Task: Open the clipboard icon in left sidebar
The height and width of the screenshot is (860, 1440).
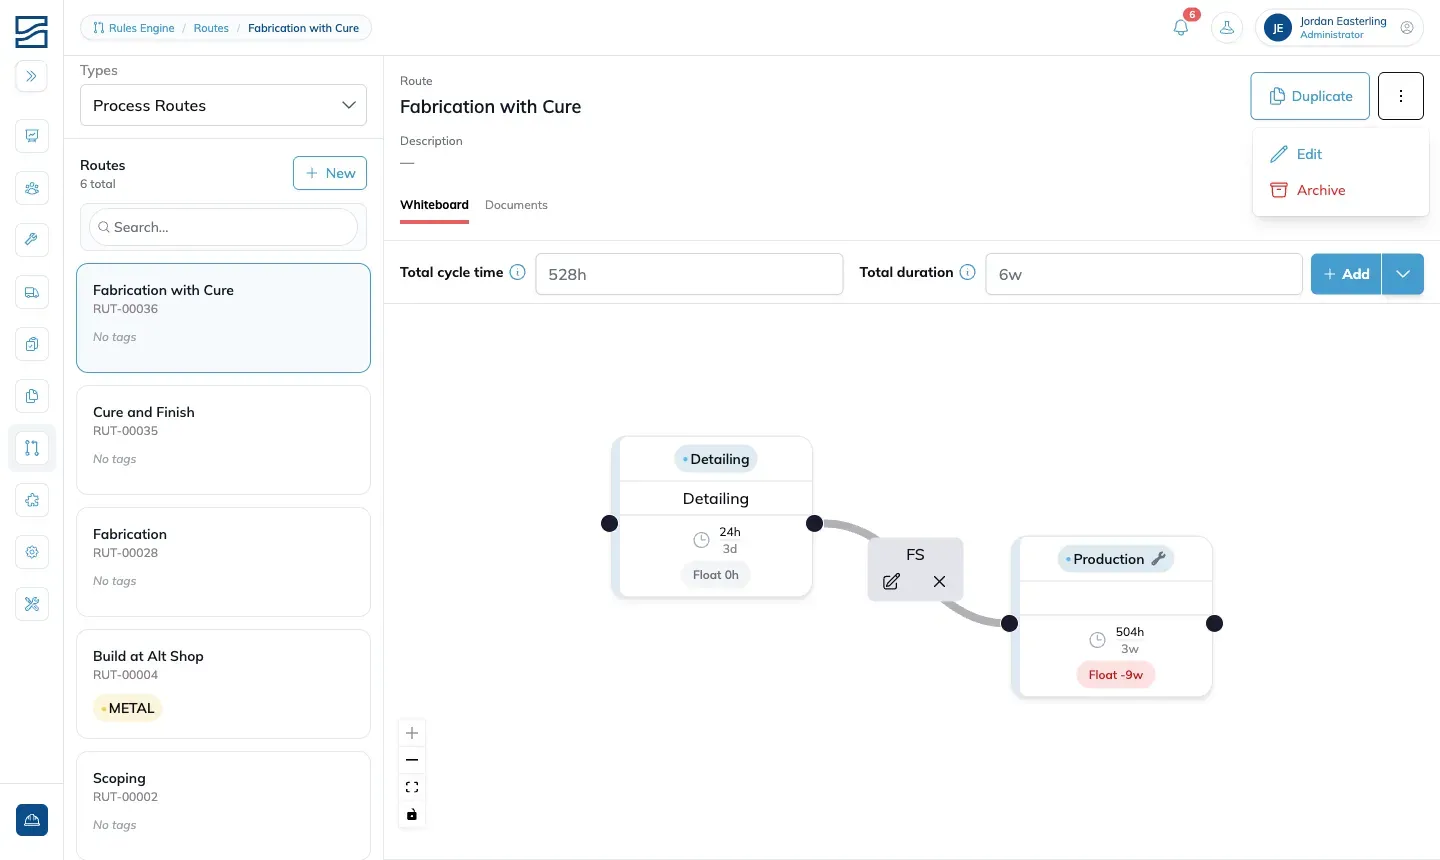Action: point(32,344)
